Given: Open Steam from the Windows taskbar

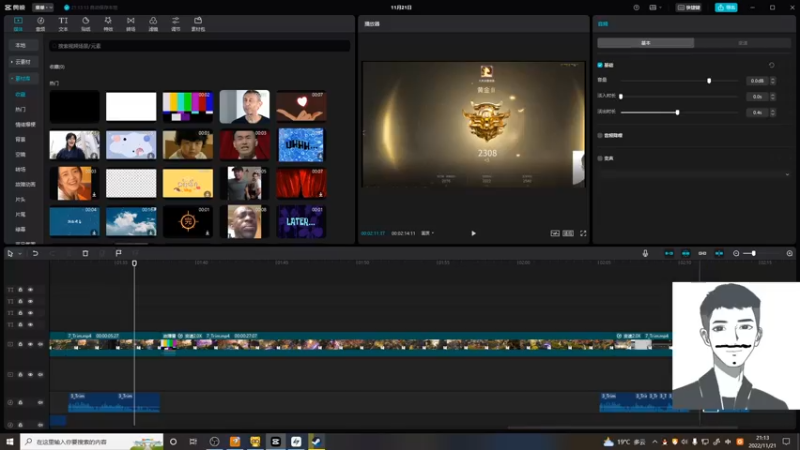Looking at the screenshot, I should [316, 441].
